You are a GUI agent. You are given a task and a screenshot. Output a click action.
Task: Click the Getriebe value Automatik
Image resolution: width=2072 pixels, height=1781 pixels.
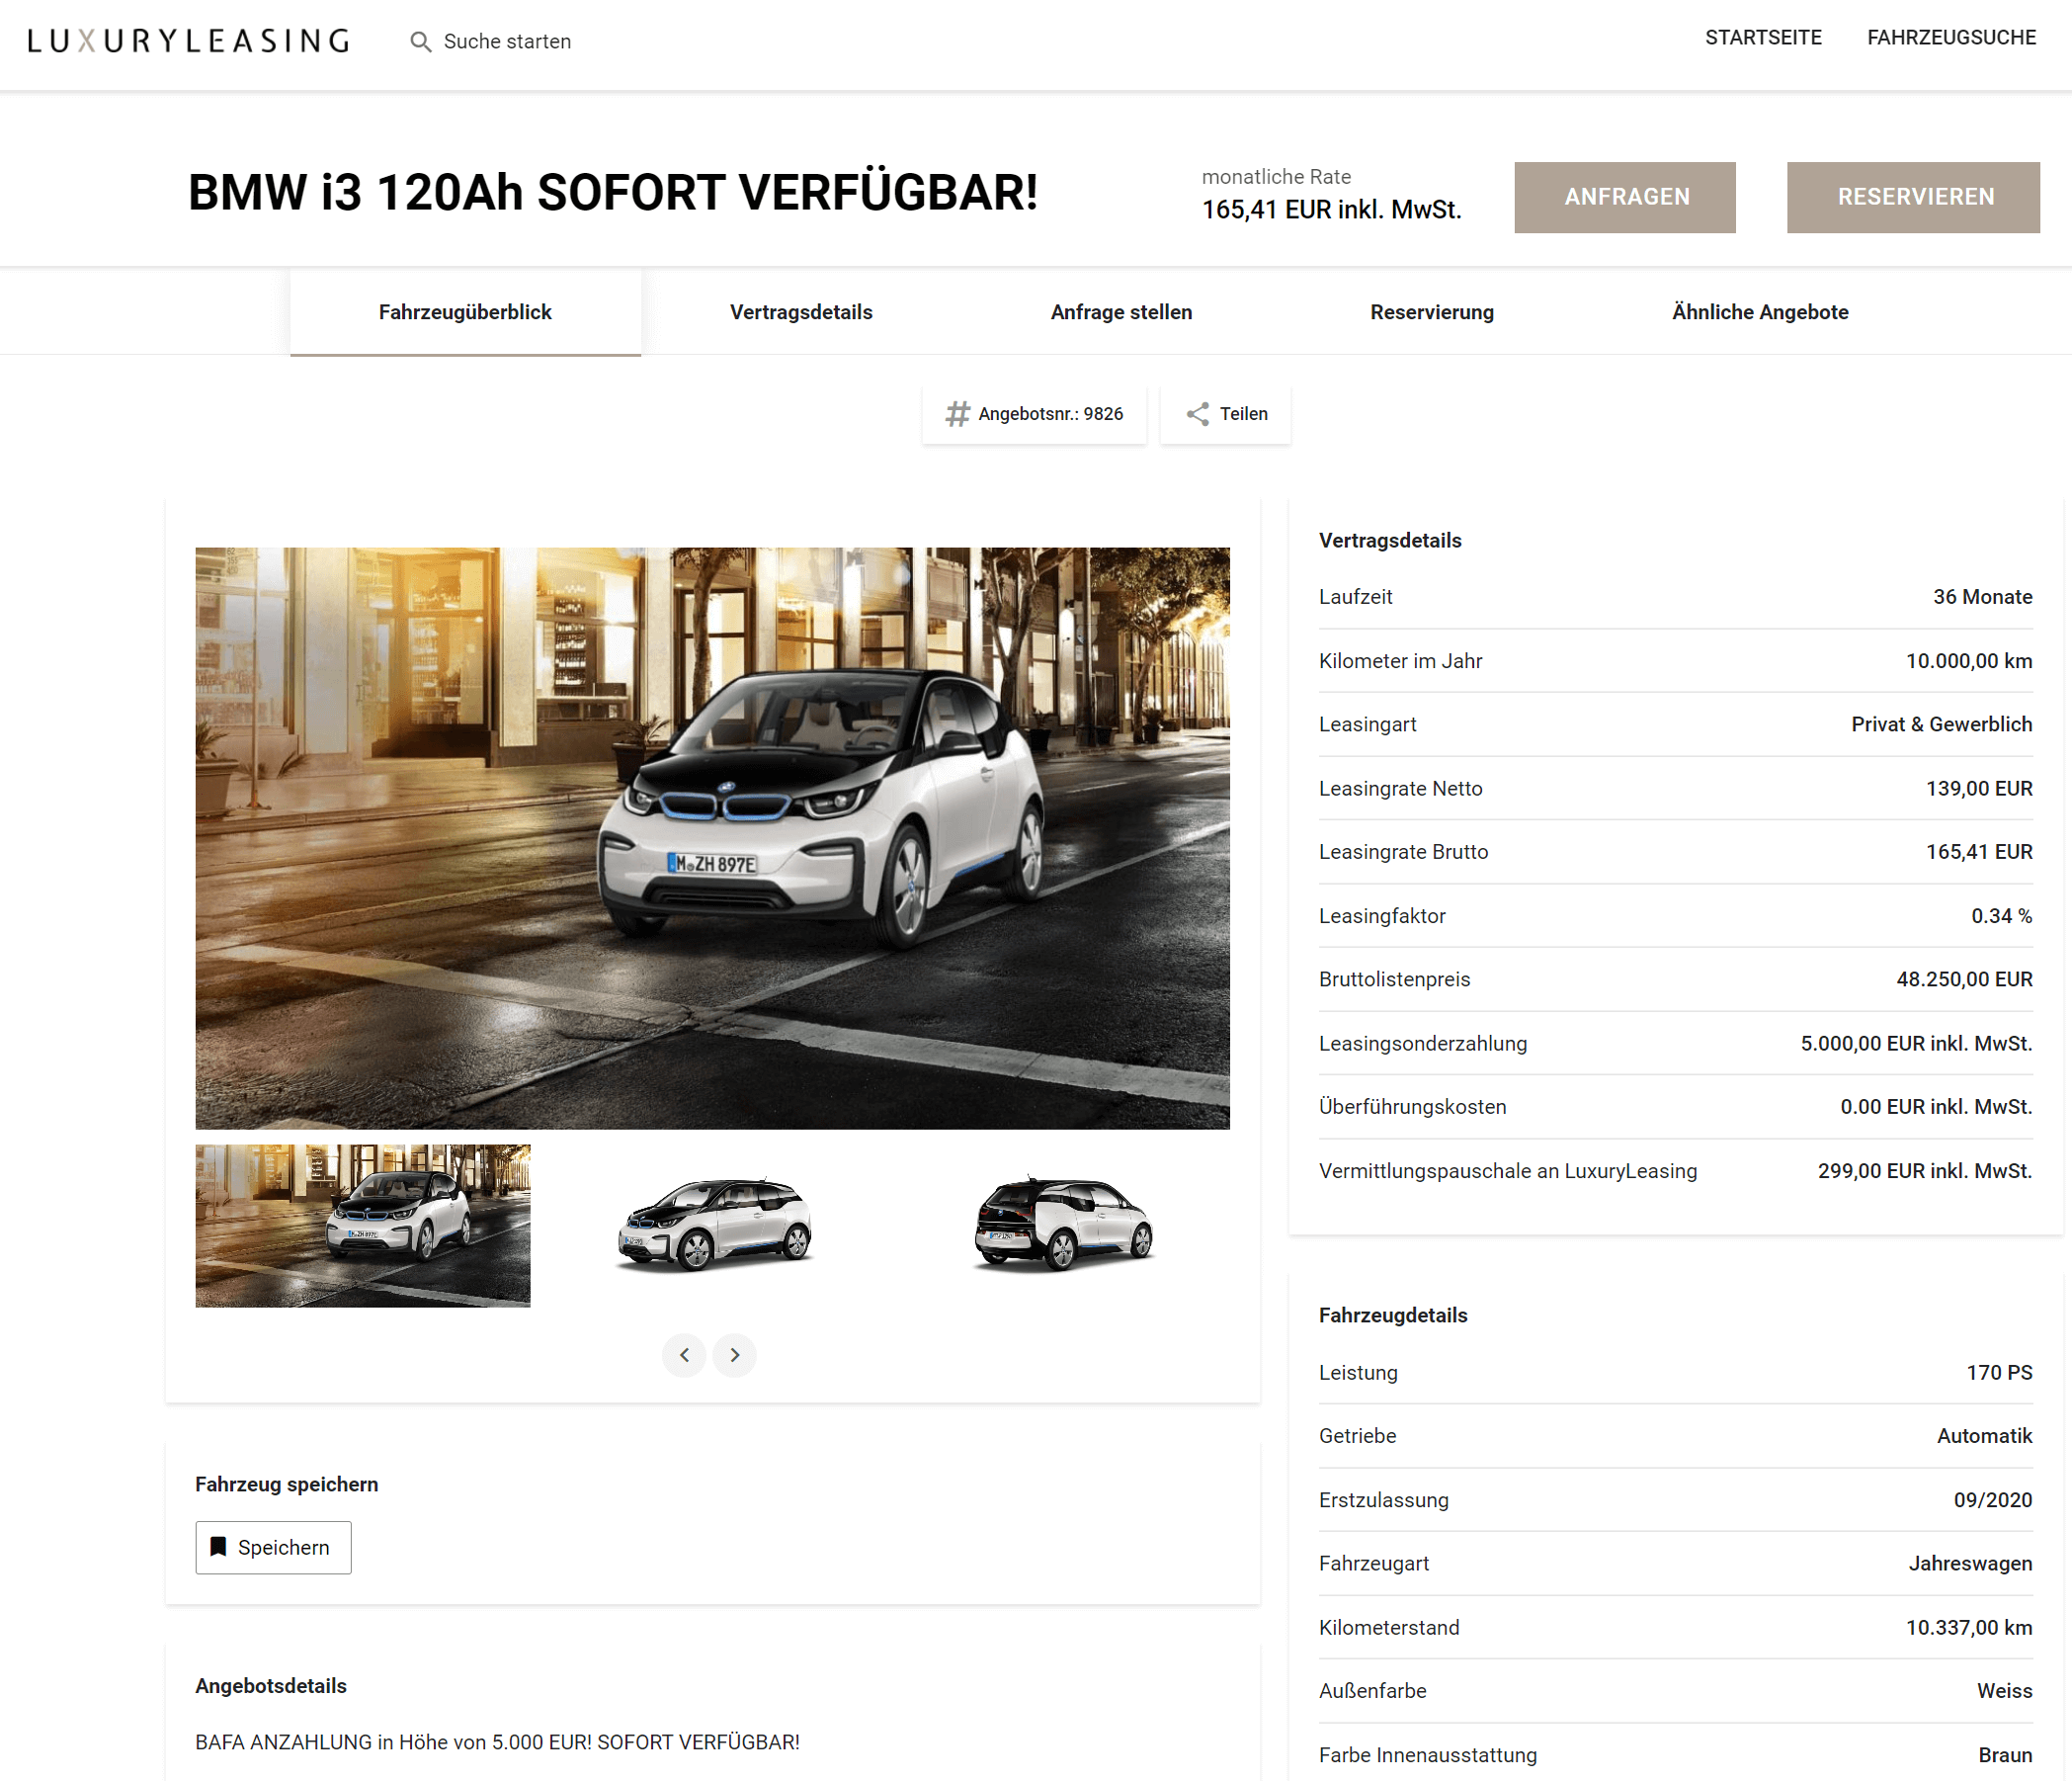pyautogui.click(x=1984, y=1436)
